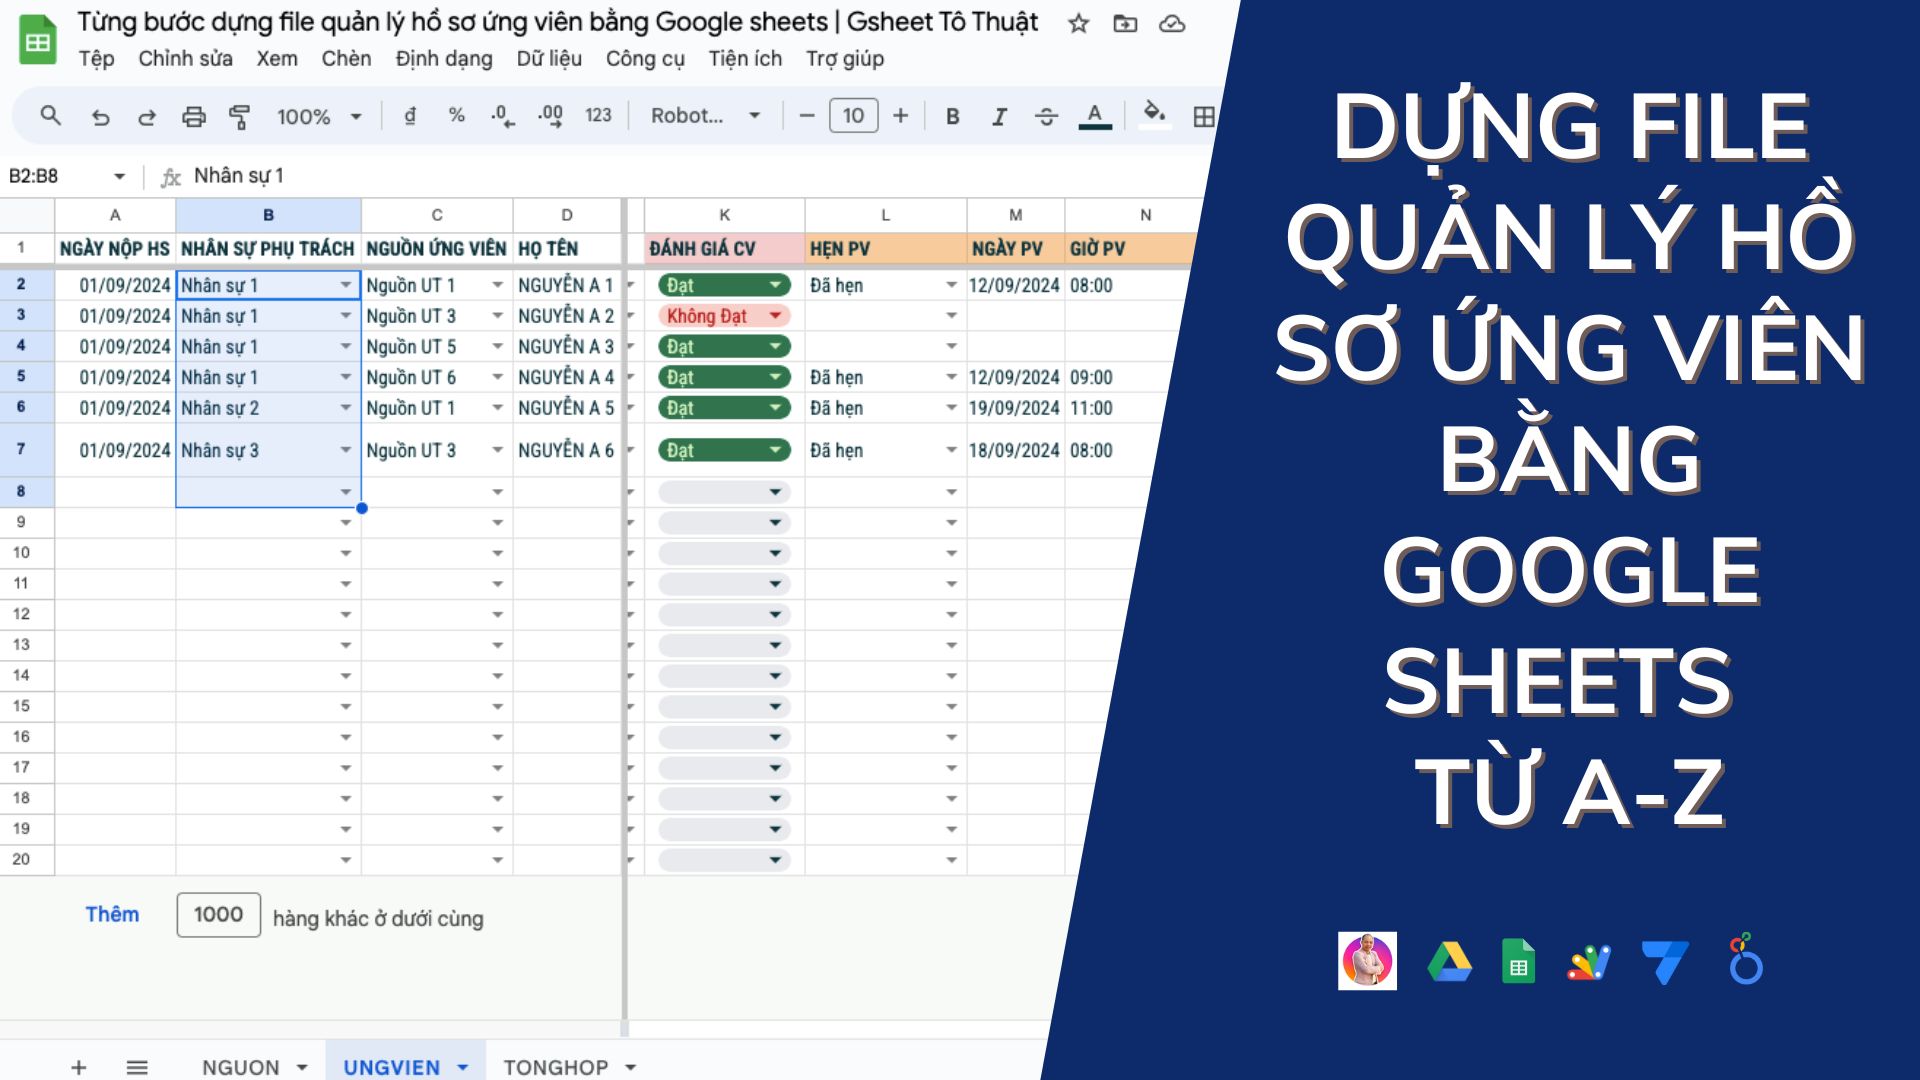The height and width of the screenshot is (1080, 1920).
Task: Format selection as percent
Action: click(x=455, y=116)
